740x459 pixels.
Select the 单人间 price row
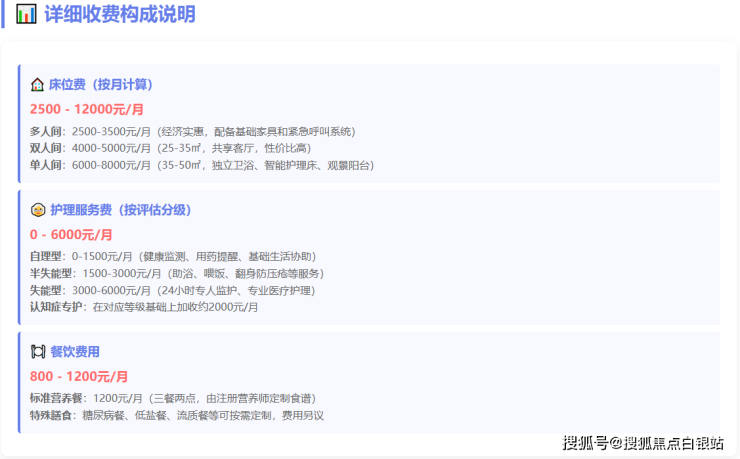coord(202,165)
